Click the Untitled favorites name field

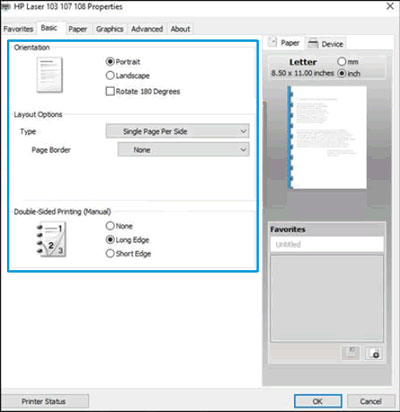point(327,244)
